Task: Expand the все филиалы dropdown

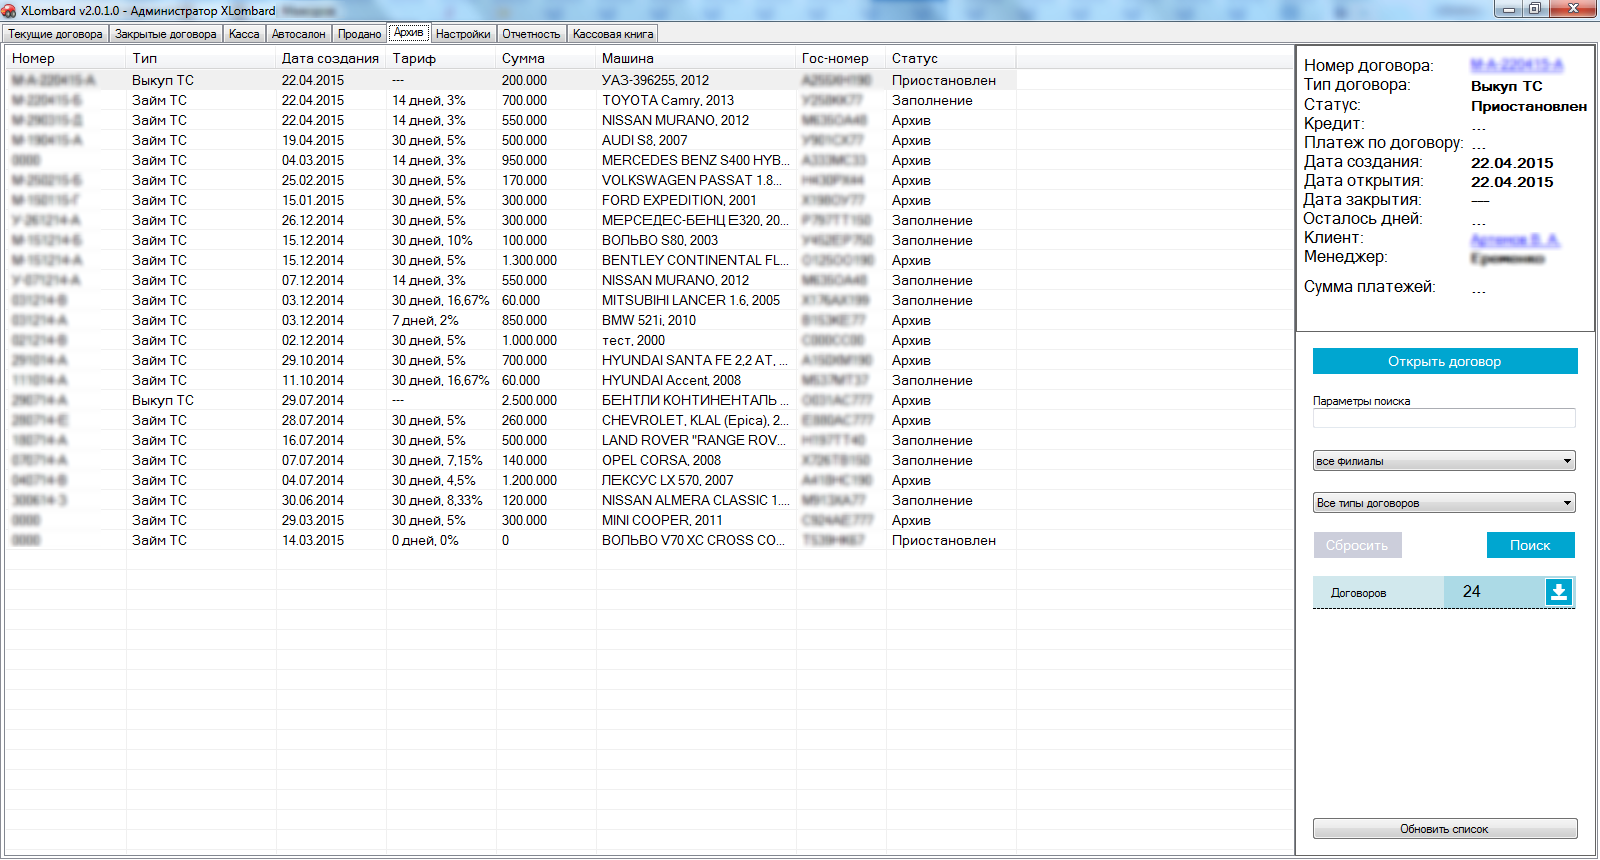Action: [x=1444, y=461]
